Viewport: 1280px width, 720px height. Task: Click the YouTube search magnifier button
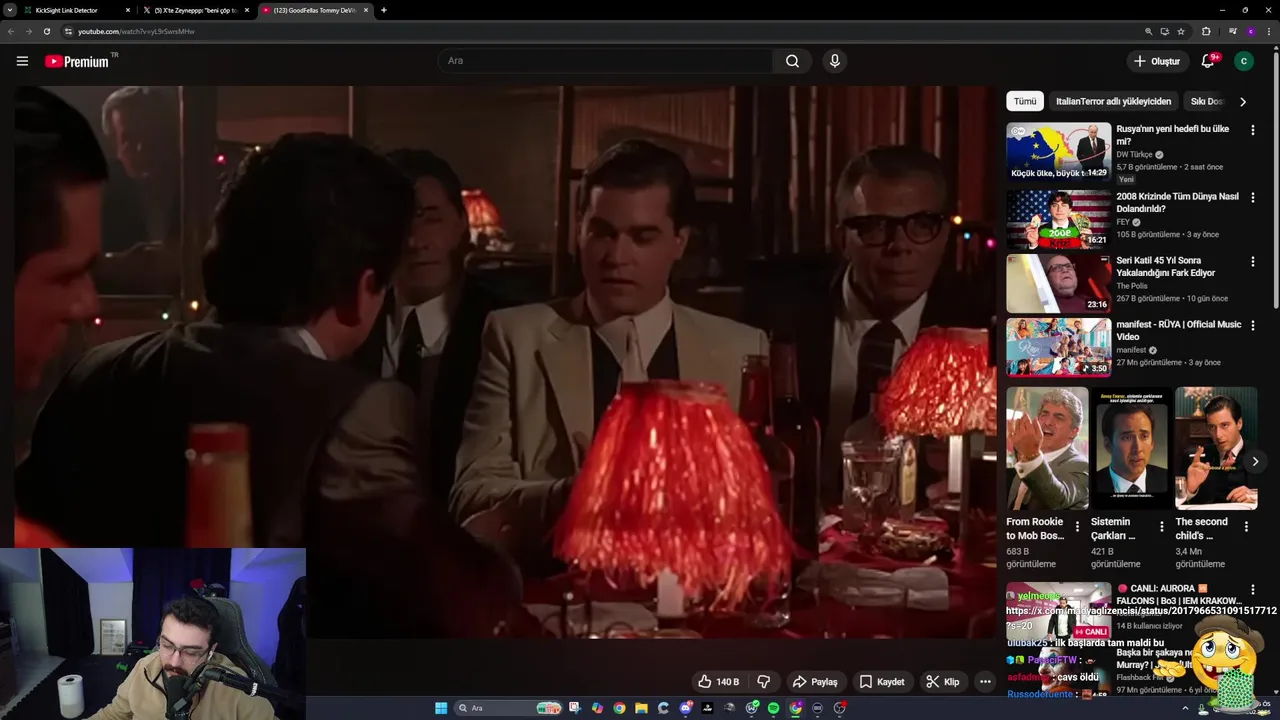point(792,61)
